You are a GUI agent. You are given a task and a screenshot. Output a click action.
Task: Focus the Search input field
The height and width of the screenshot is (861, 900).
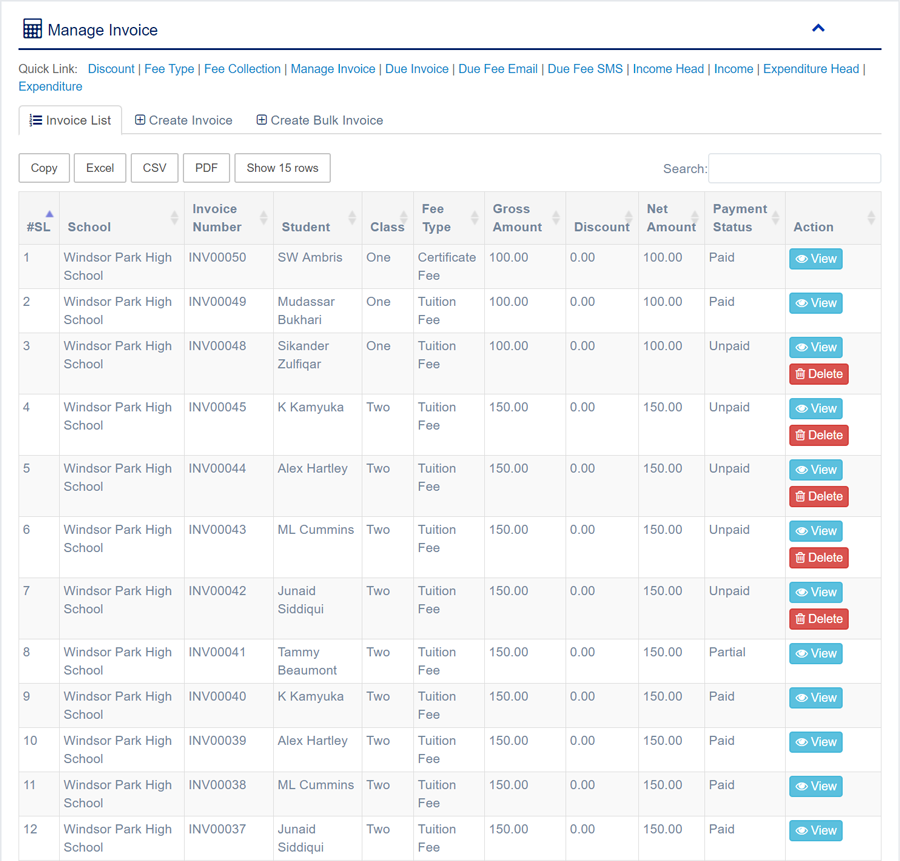click(x=794, y=168)
